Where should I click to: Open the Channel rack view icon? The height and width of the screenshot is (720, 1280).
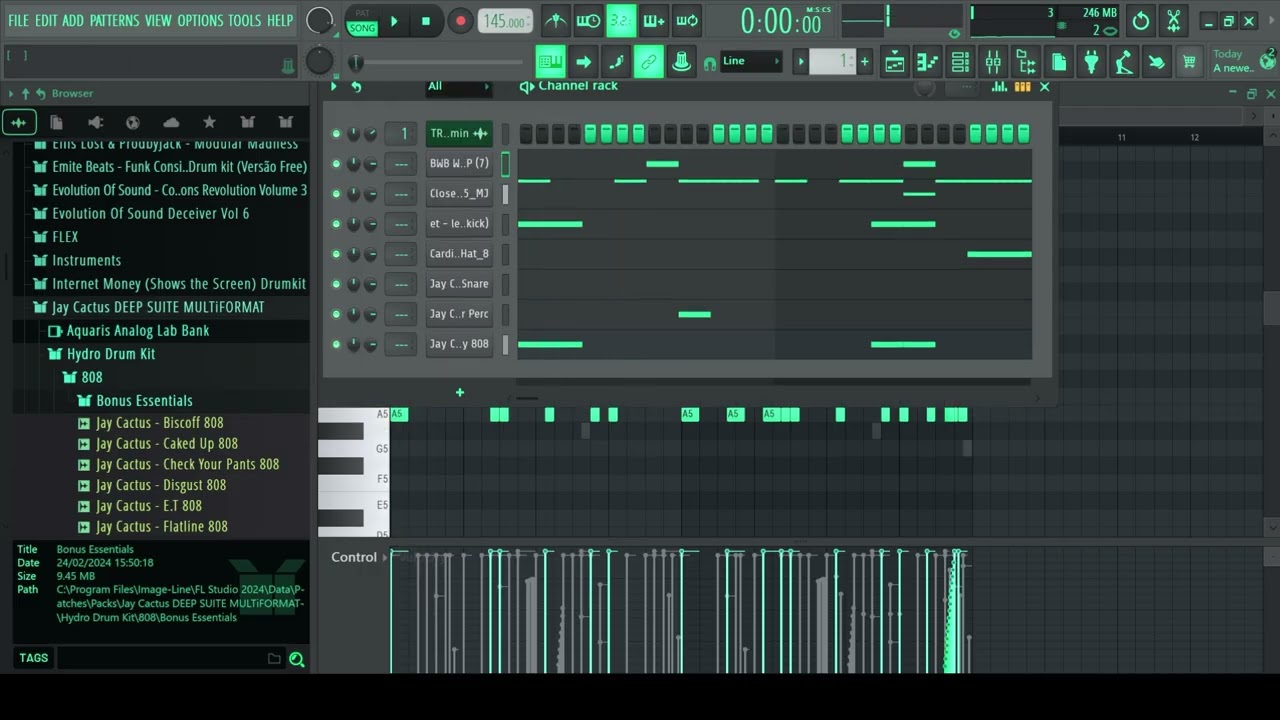(960, 62)
